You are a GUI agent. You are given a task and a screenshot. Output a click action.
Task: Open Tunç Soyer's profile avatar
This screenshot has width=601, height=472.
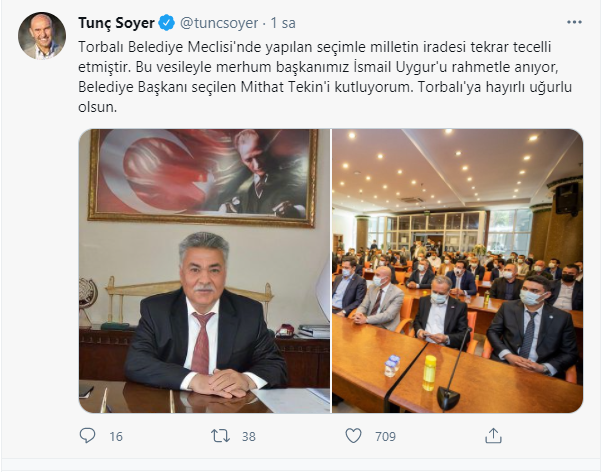(x=42, y=36)
